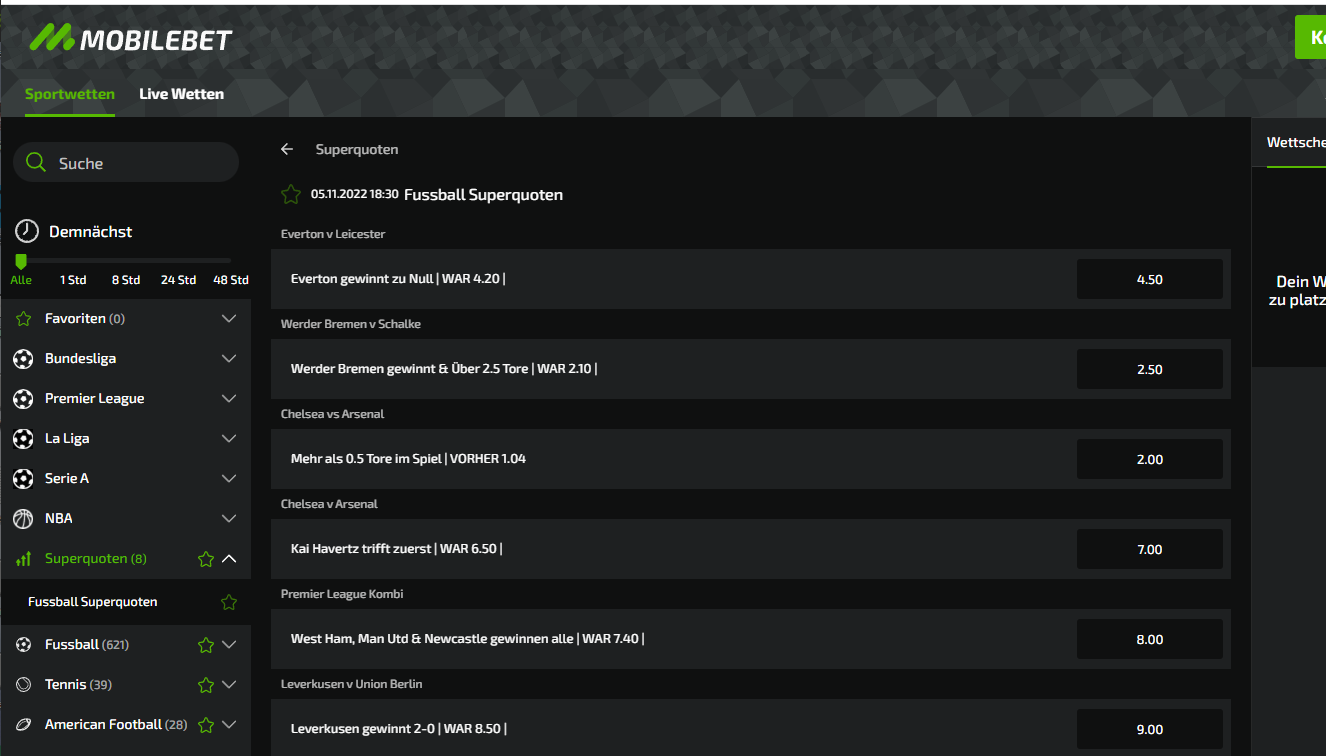1326x756 pixels.
Task: Click the search magnifier icon
Action: pyautogui.click(x=36, y=163)
